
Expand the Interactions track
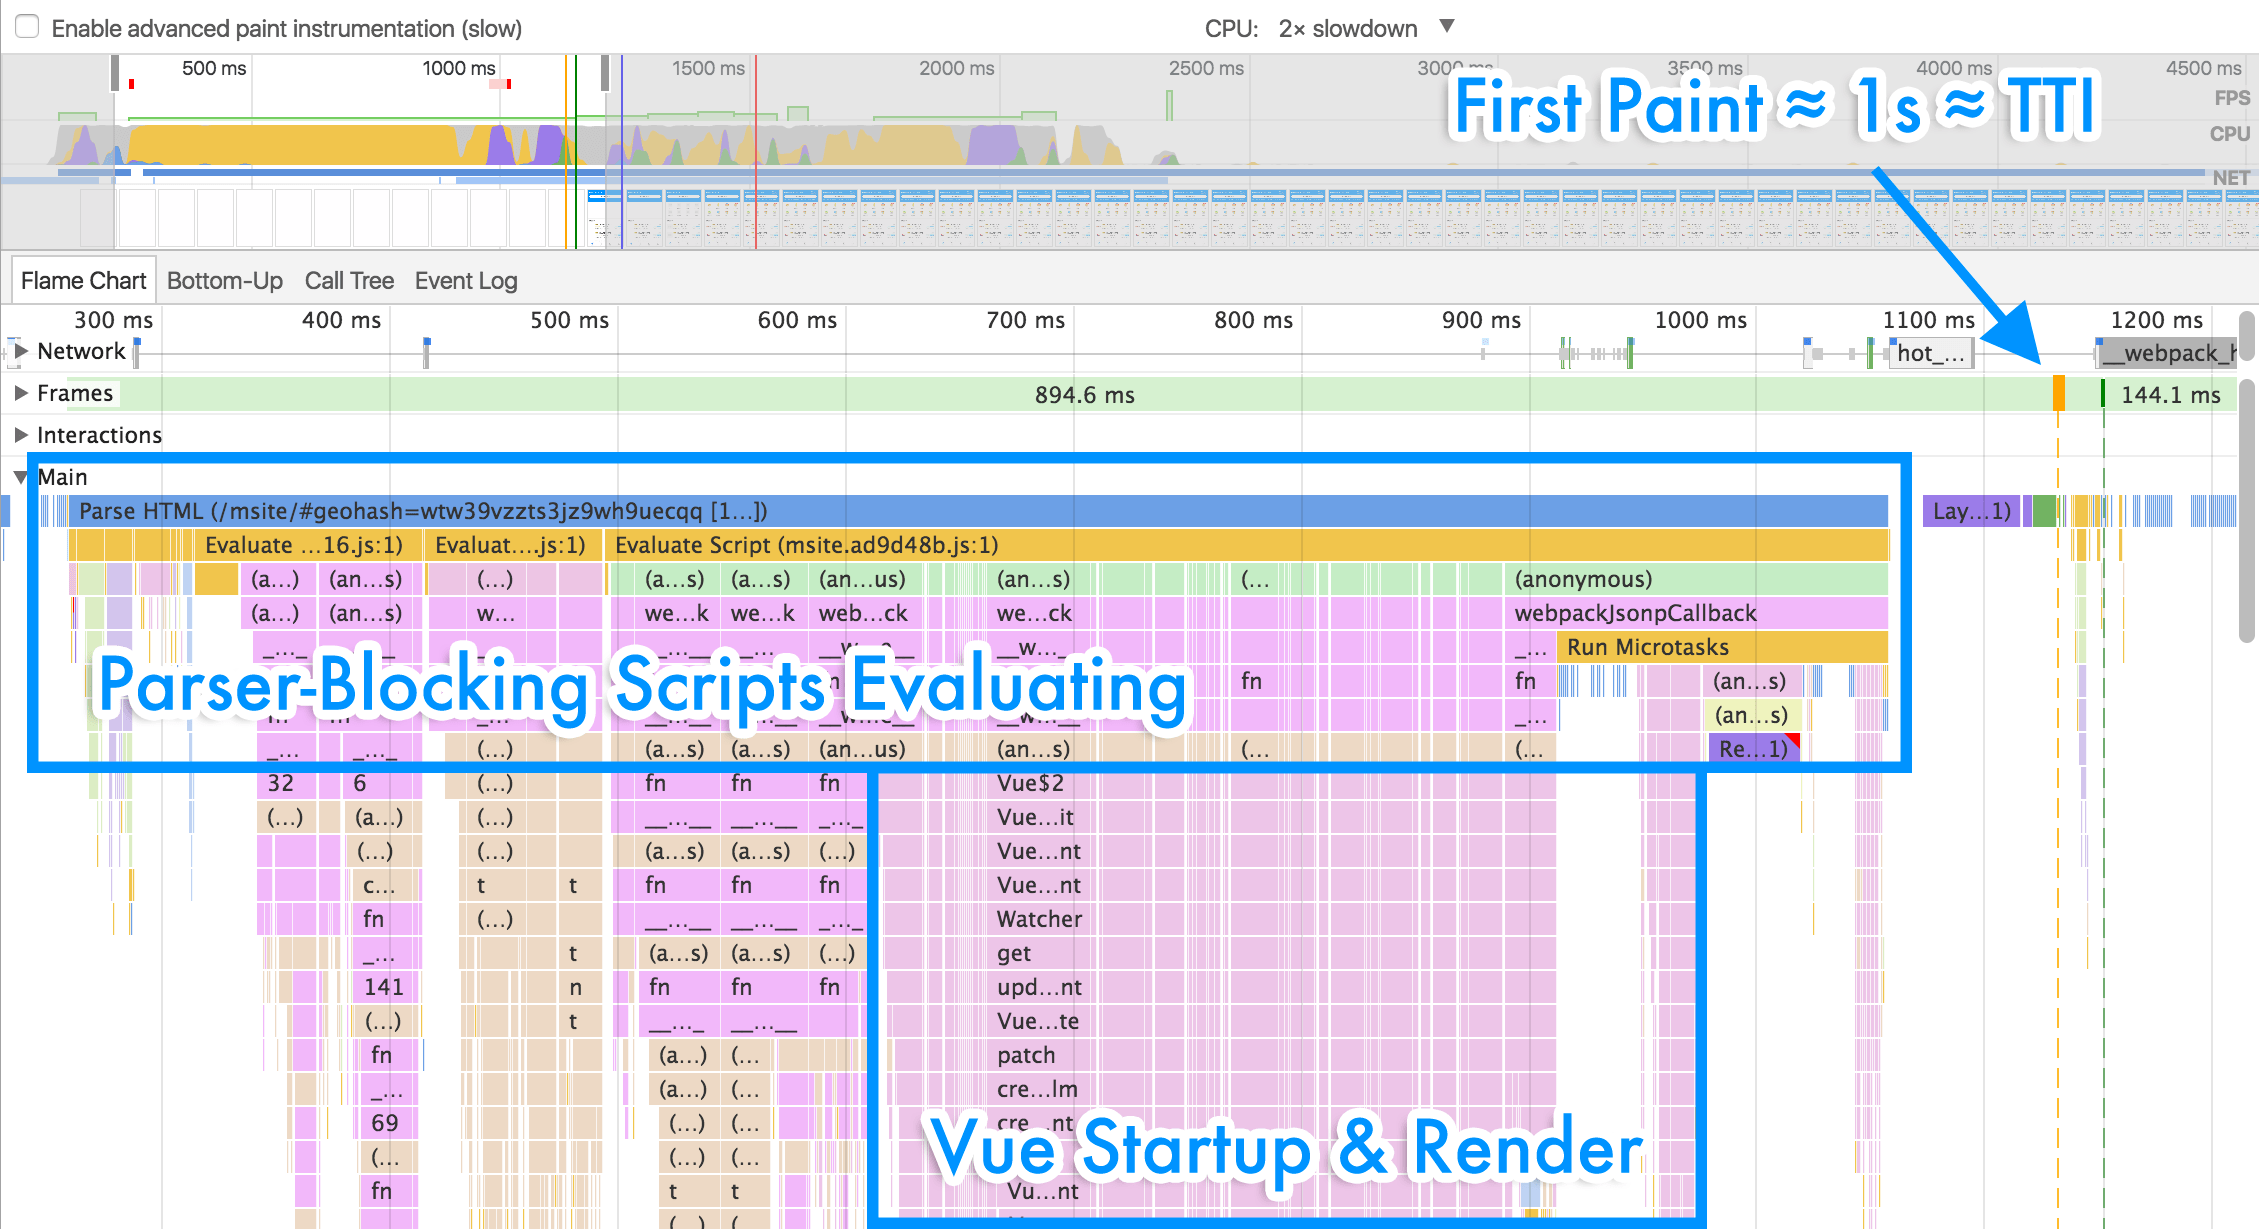[20, 435]
